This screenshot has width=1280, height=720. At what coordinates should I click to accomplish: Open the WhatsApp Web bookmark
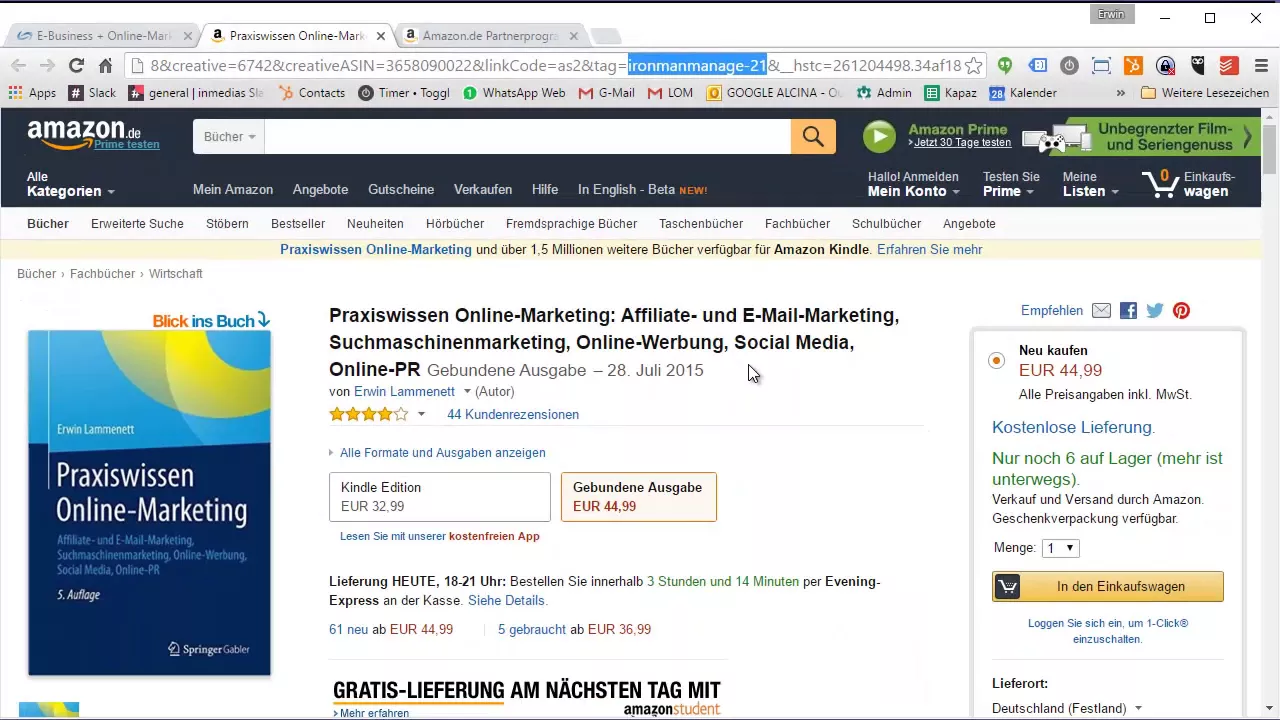[514, 93]
